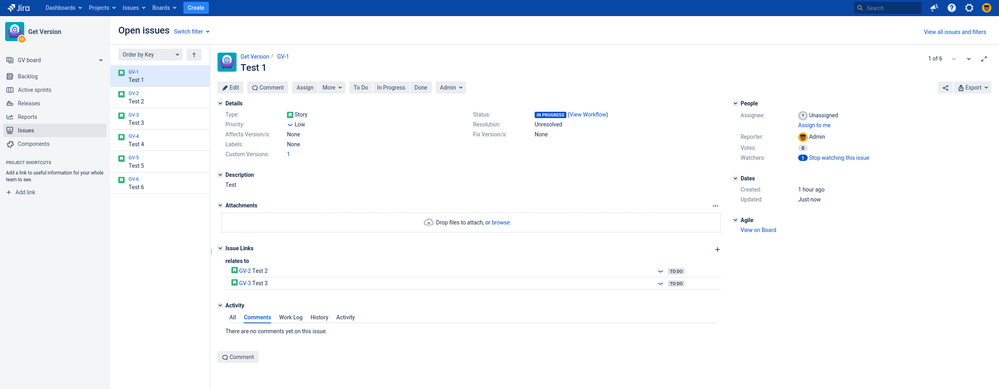Image resolution: width=999 pixels, height=389 pixels.
Task: Switch to the Activity tab
Action: [345, 317]
